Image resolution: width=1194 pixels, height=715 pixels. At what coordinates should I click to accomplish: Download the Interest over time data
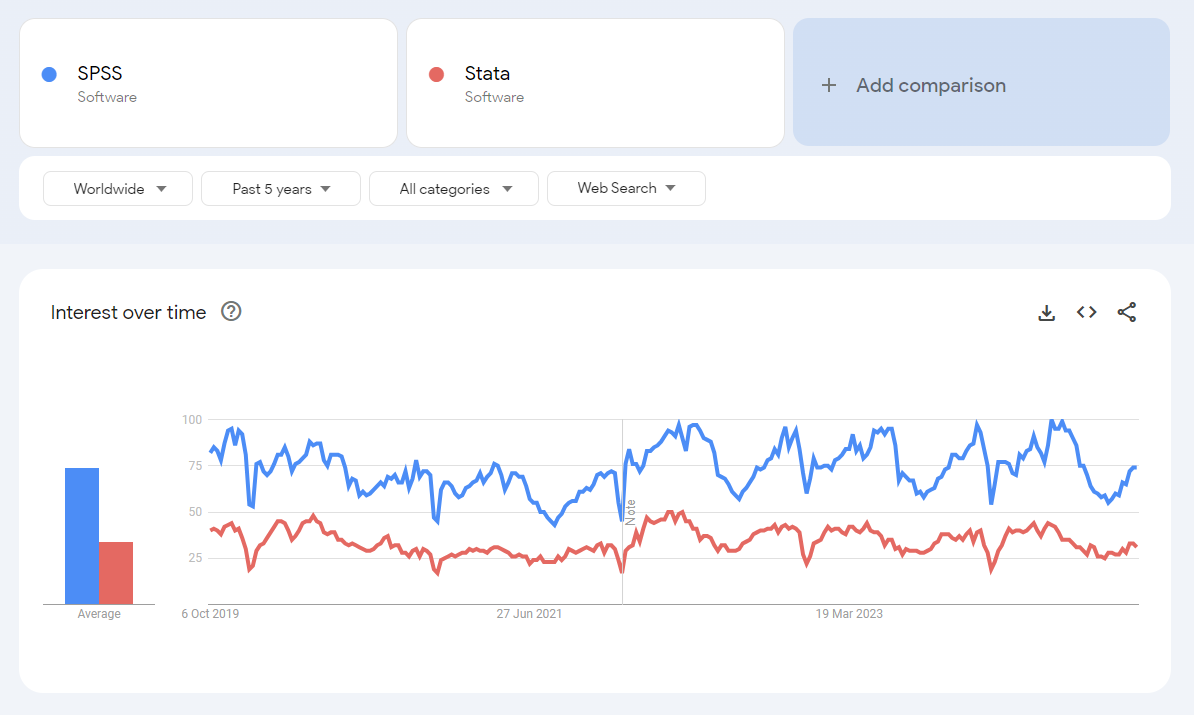click(1046, 312)
